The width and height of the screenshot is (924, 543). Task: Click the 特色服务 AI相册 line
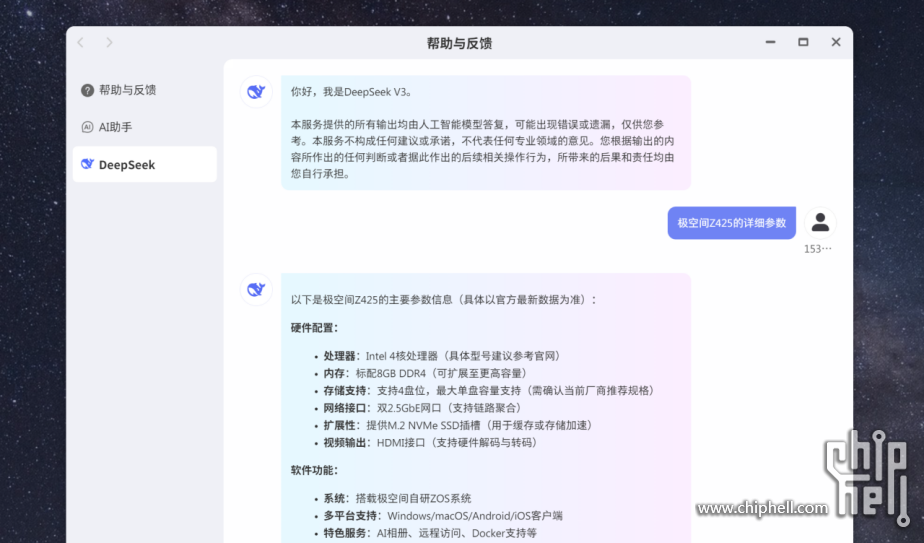click(430, 533)
